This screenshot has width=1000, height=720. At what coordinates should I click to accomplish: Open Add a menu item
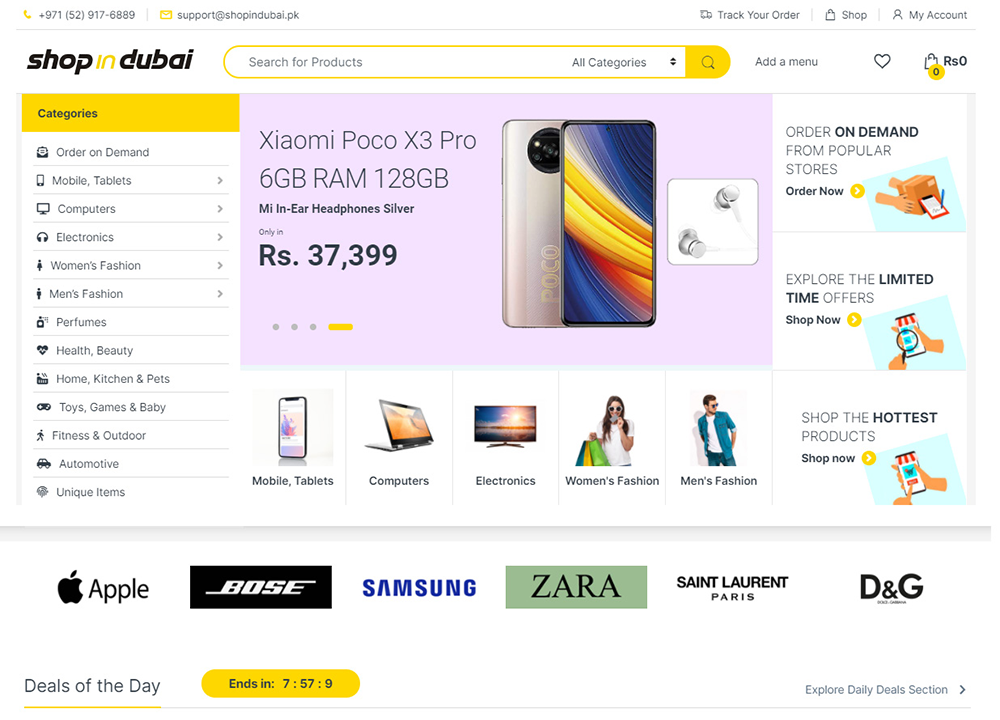pos(786,62)
